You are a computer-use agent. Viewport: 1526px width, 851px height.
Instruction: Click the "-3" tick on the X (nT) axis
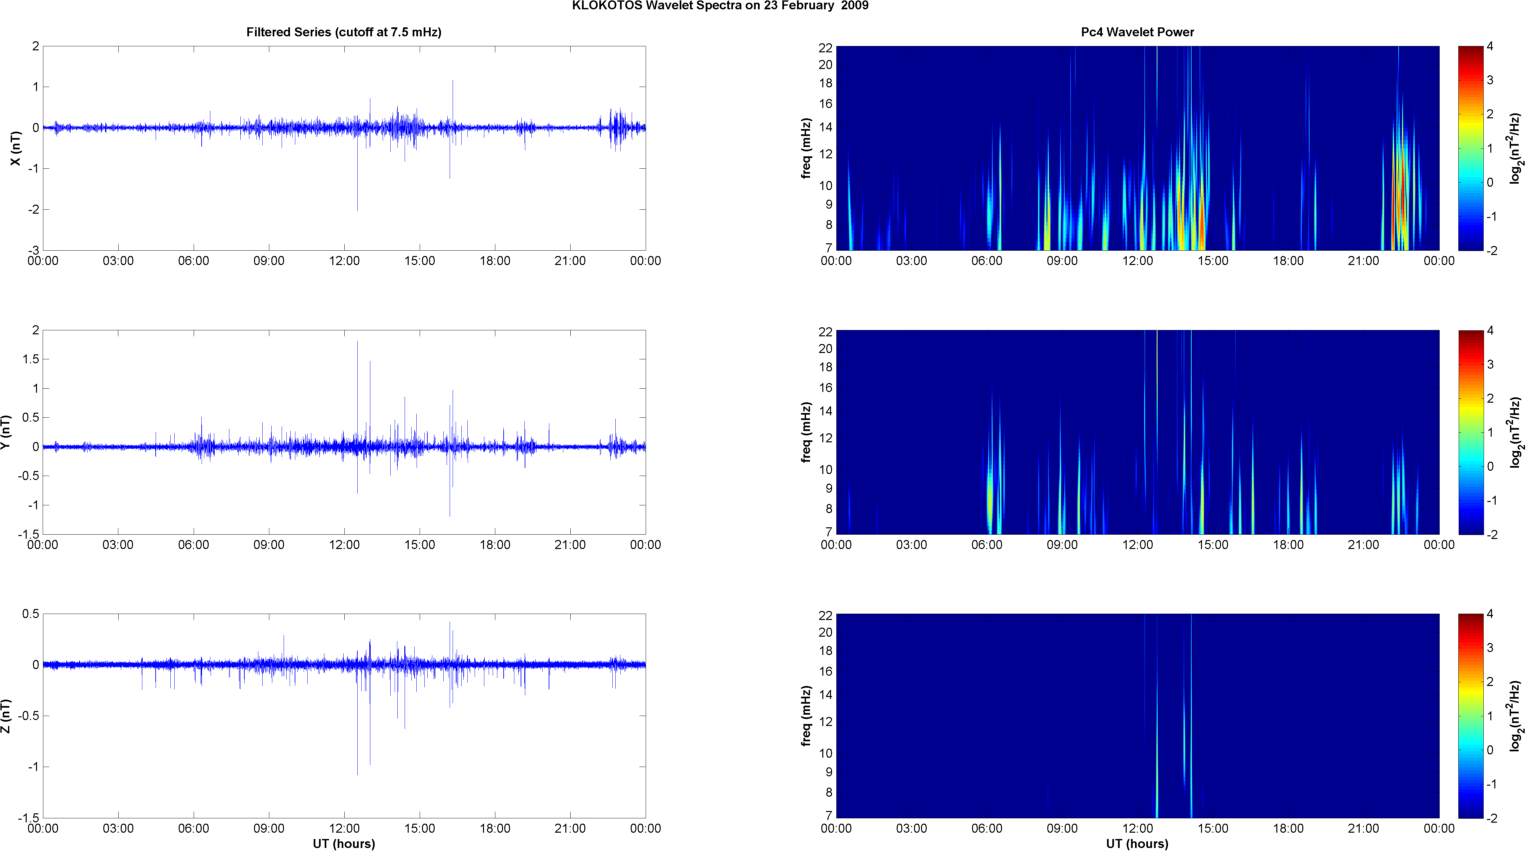(x=33, y=251)
